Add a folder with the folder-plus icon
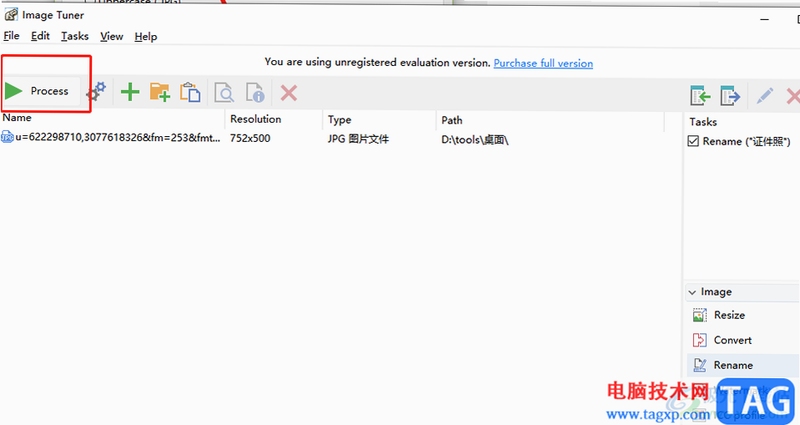 point(160,92)
